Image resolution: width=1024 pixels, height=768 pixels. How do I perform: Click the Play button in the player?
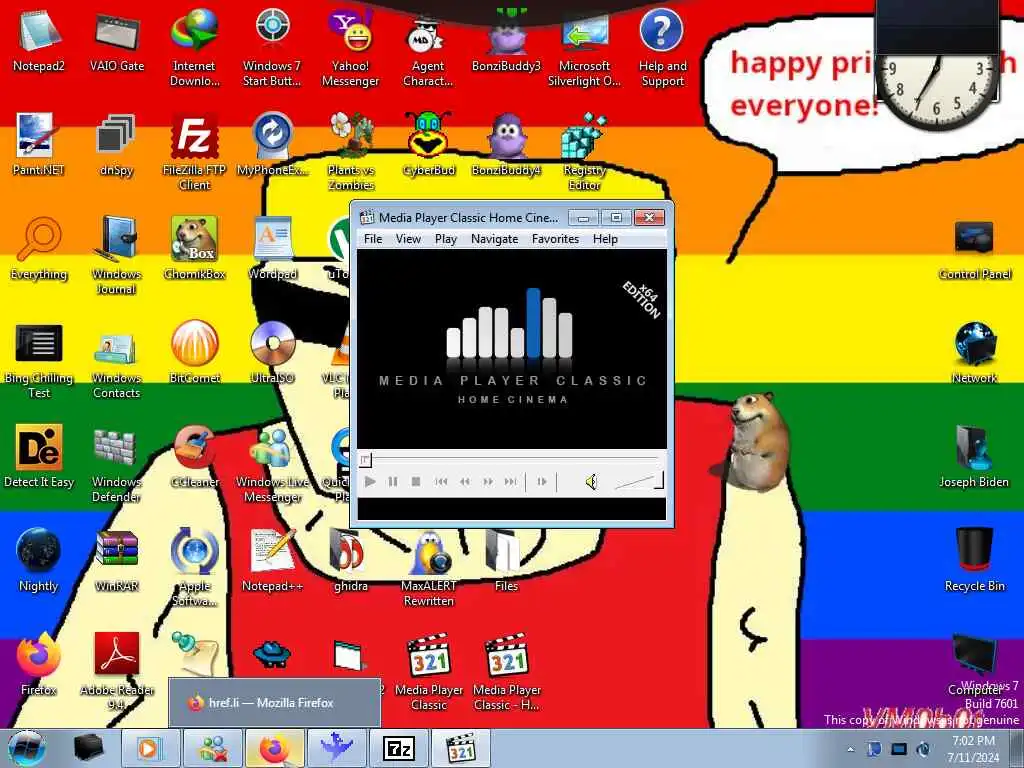370,482
